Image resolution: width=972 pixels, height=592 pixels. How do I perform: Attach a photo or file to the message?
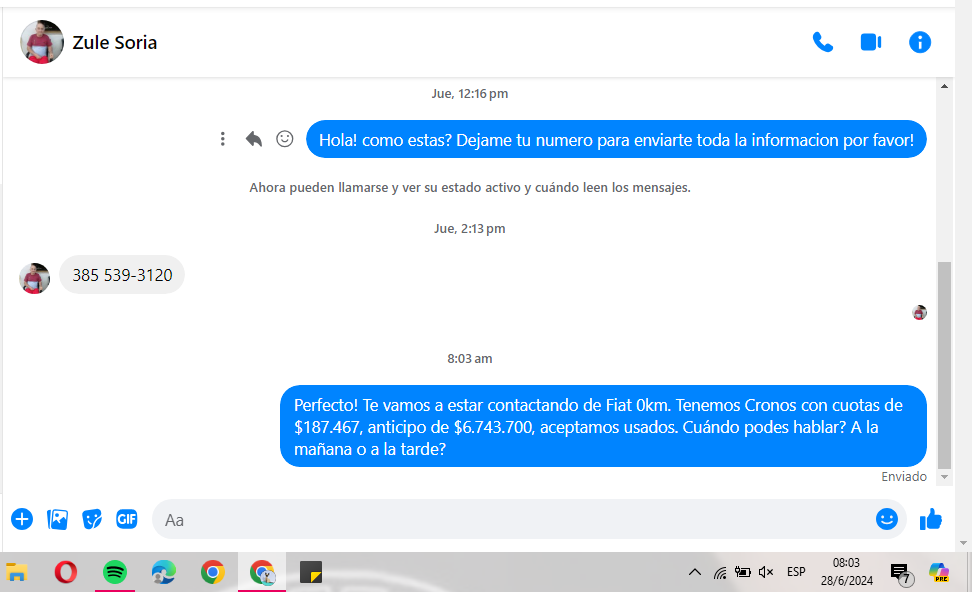point(58,519)
